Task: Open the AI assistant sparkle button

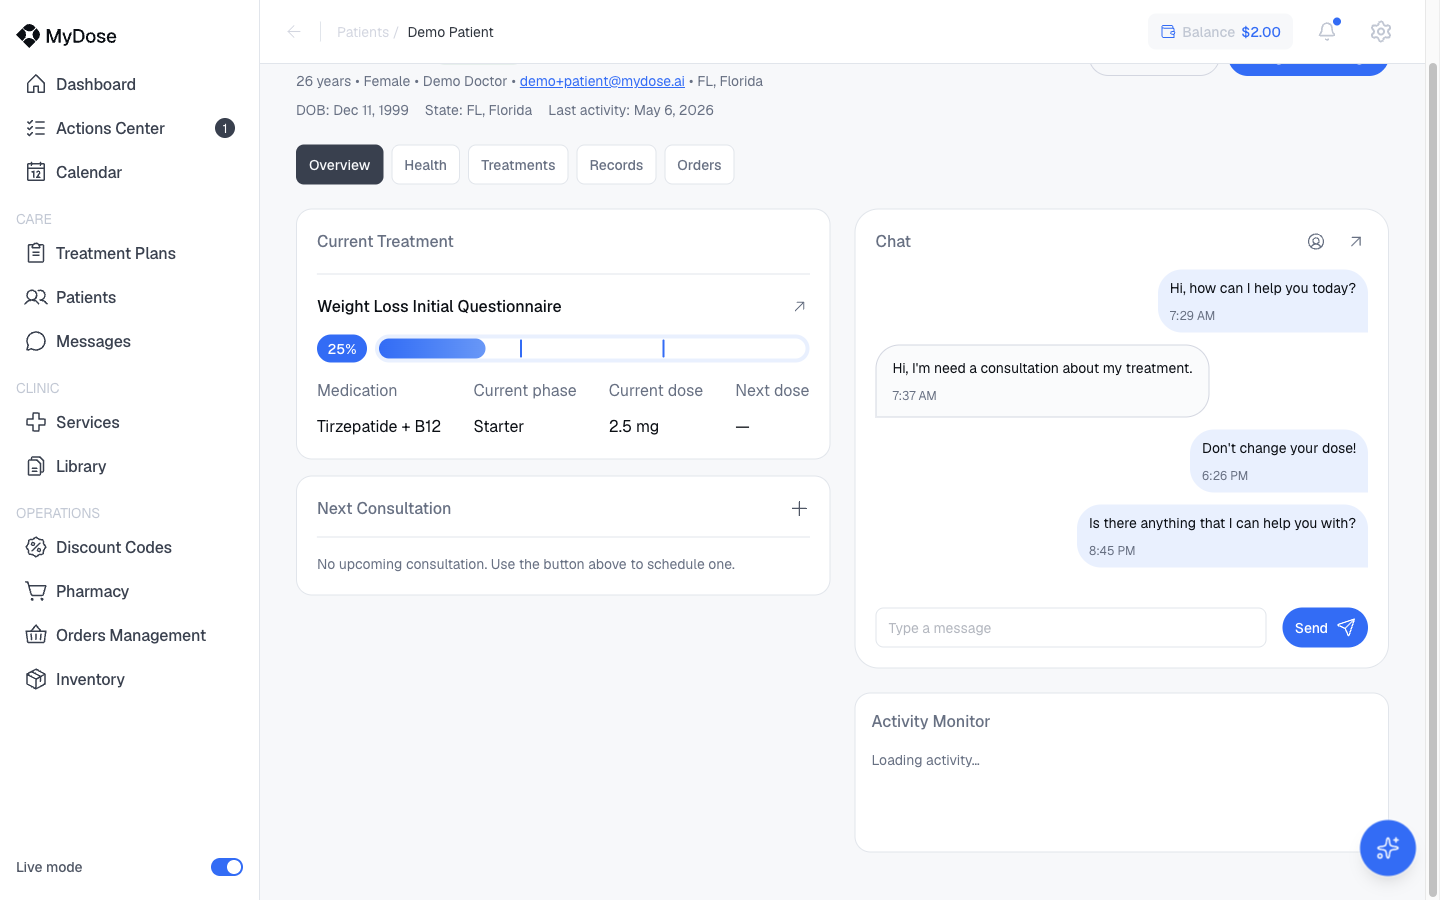Action: (x=1388, y=848)
